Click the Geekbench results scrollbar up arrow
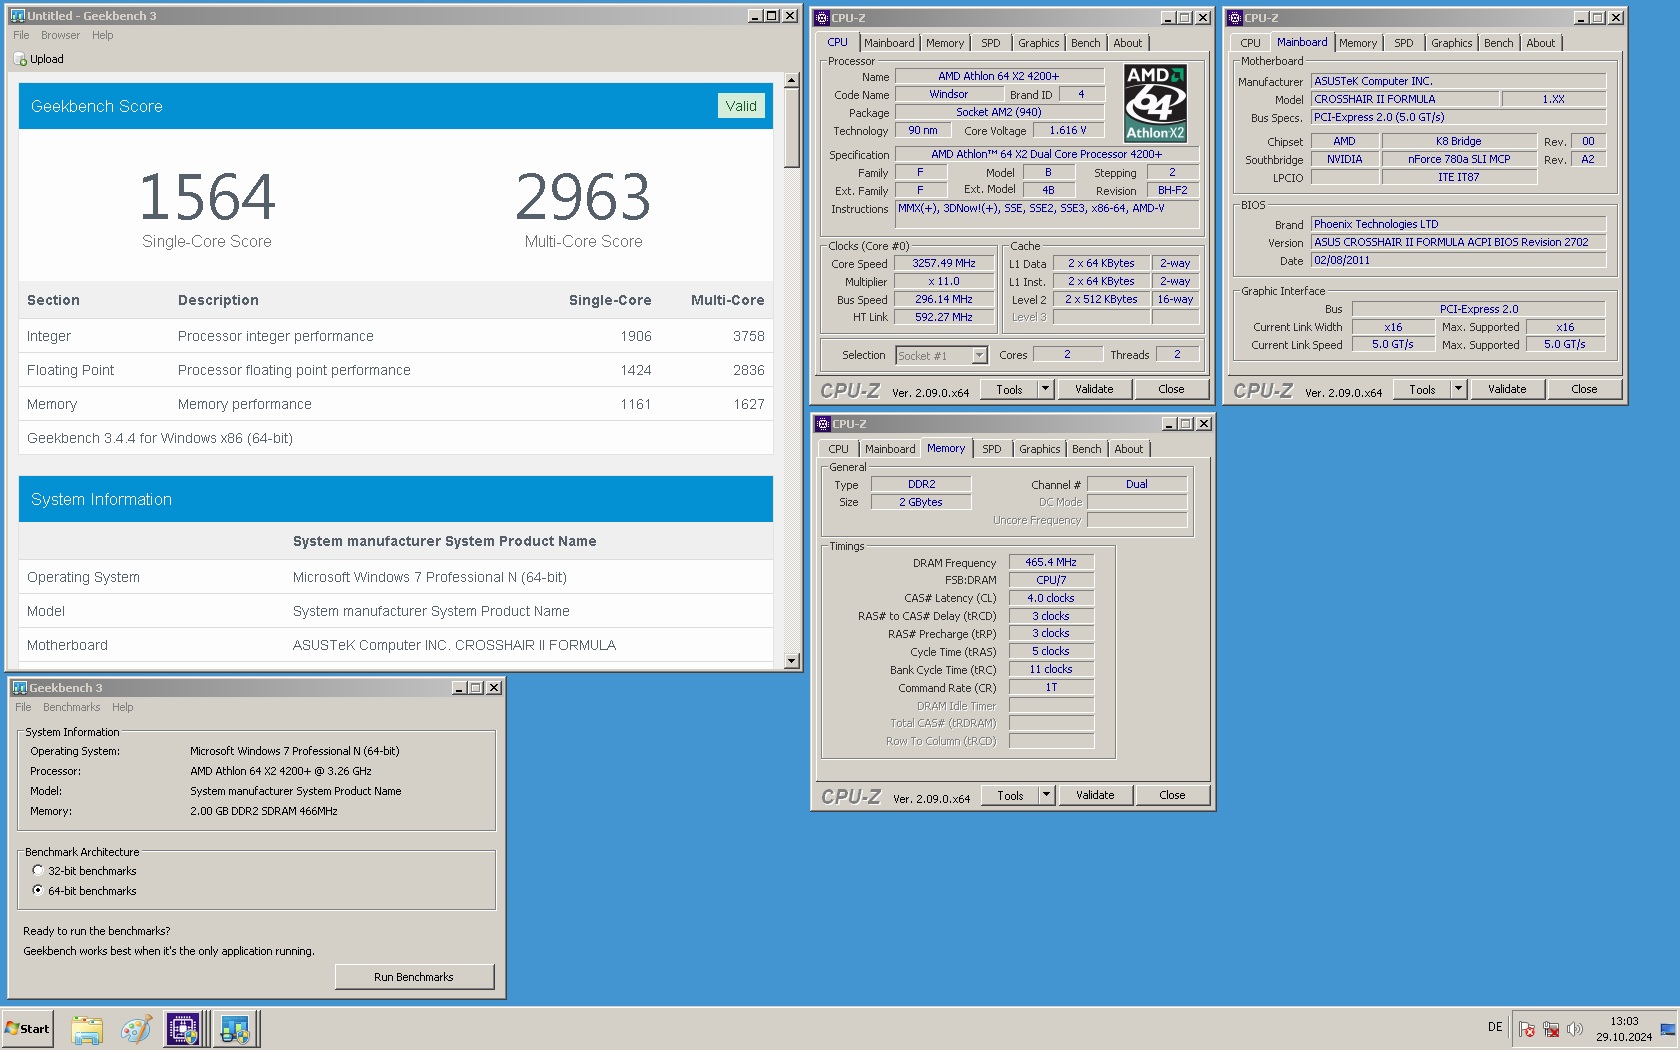The height and width of the screenshot is (1050, 1680). pyautogui.click(x=792, y=80)
